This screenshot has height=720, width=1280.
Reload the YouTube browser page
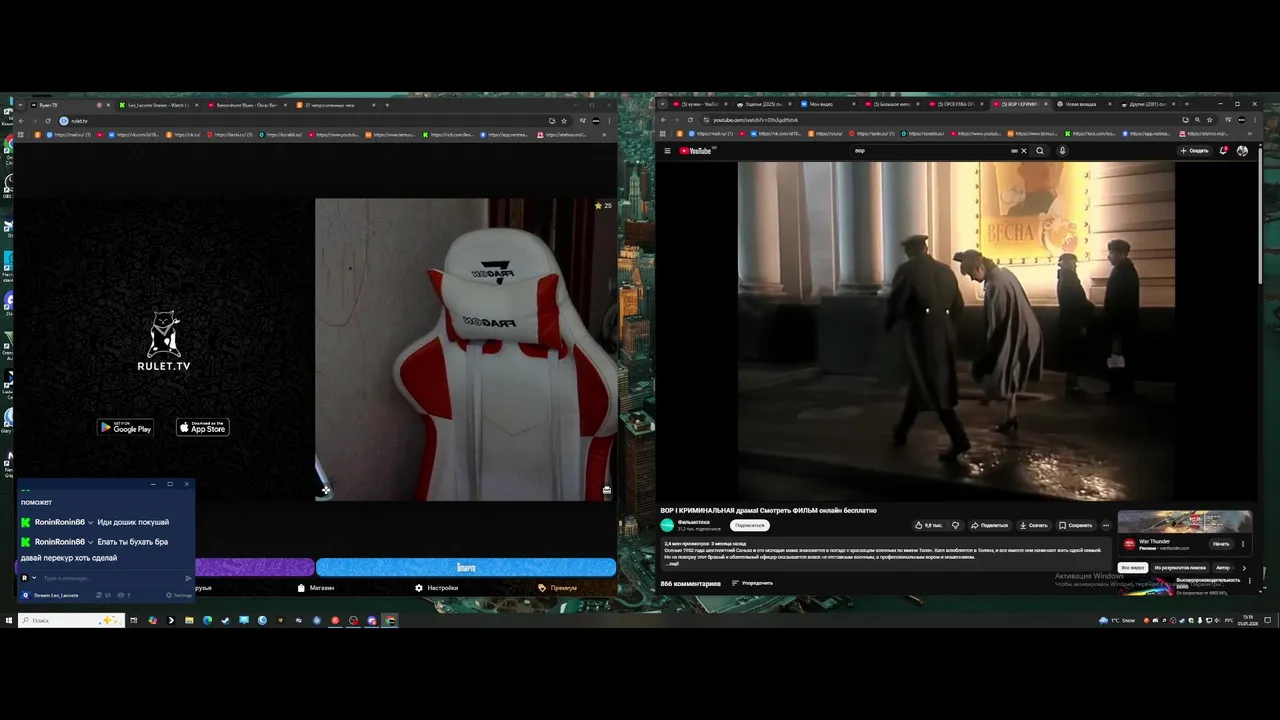click(x=690, y=120)
